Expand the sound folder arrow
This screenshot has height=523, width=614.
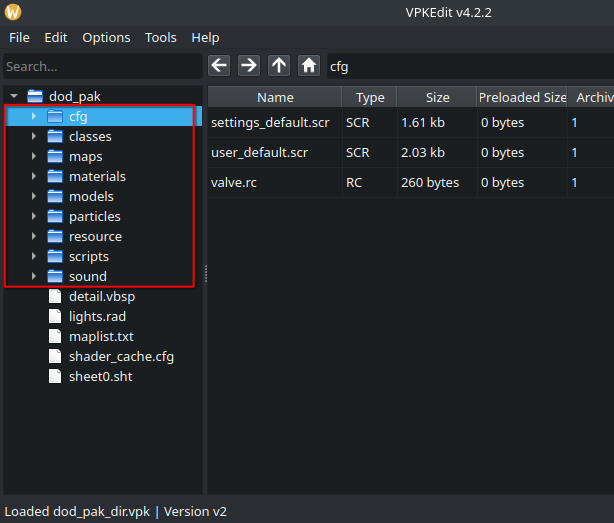[x=33, y=277]
